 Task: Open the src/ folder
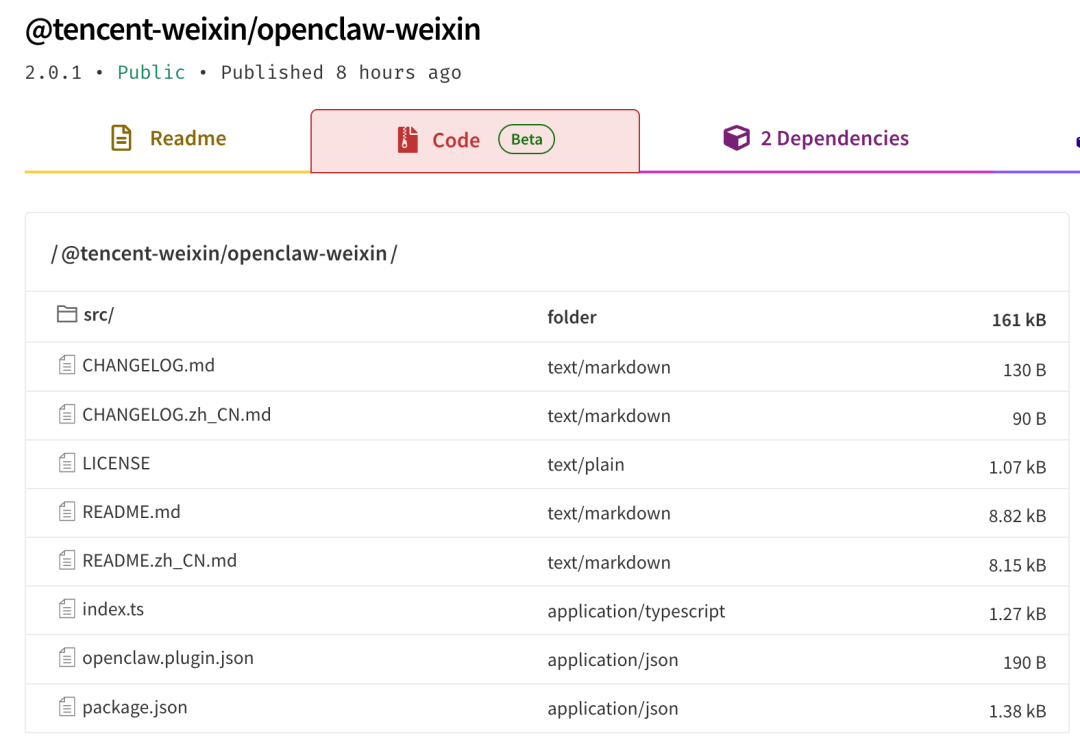pyautogui.click(x=98, y=315)
